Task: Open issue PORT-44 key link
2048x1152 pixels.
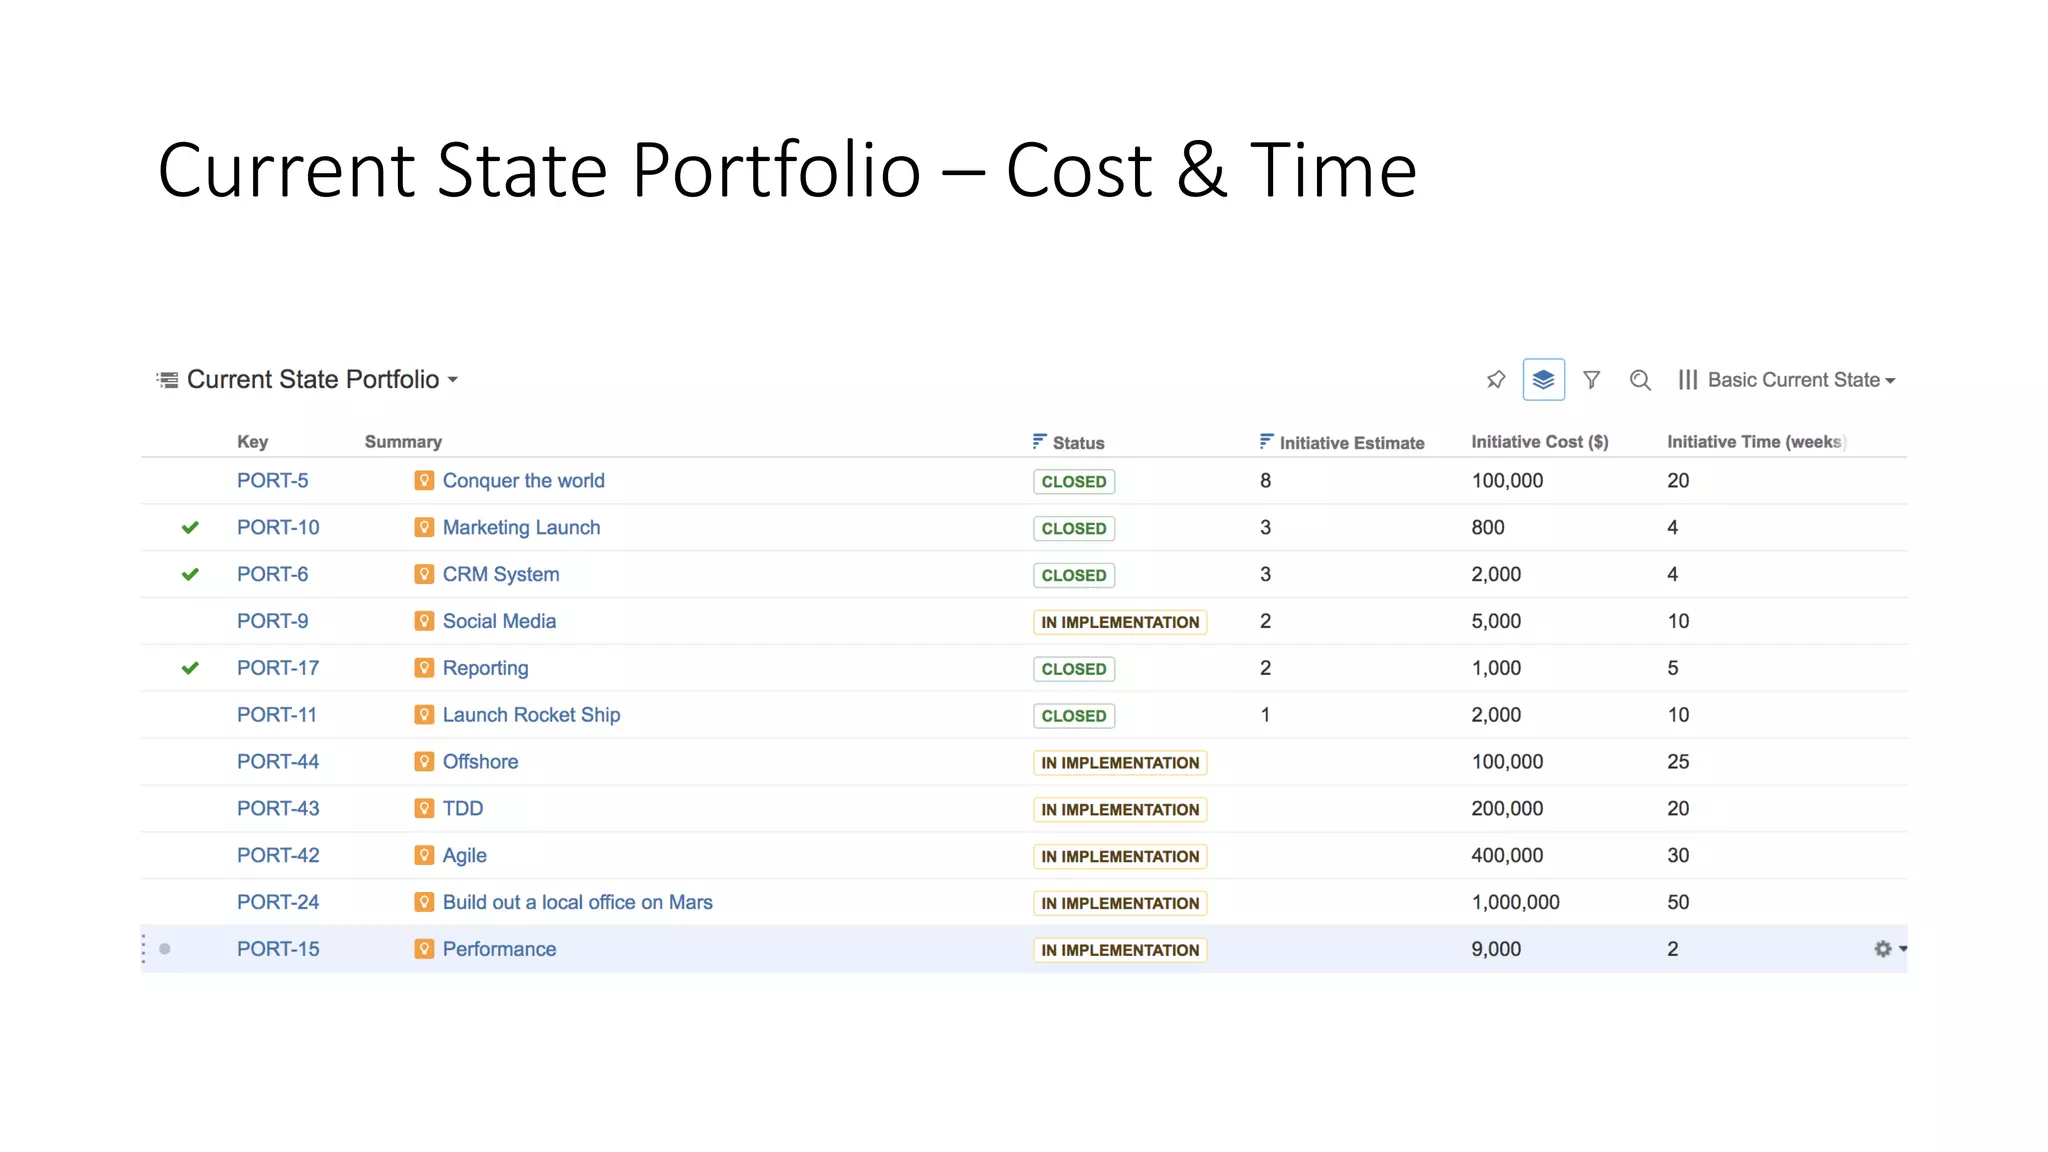Action: click(x=278, y=762)
